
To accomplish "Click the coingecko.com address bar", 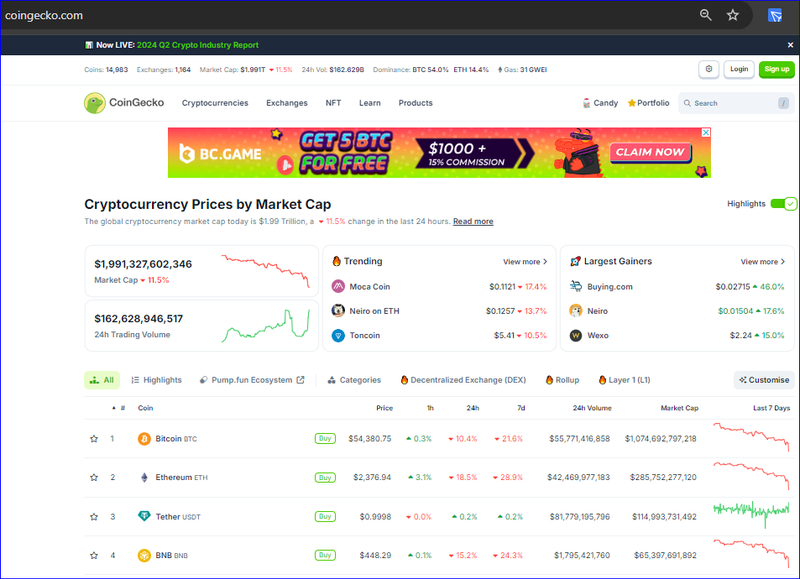I will [44, 15].
